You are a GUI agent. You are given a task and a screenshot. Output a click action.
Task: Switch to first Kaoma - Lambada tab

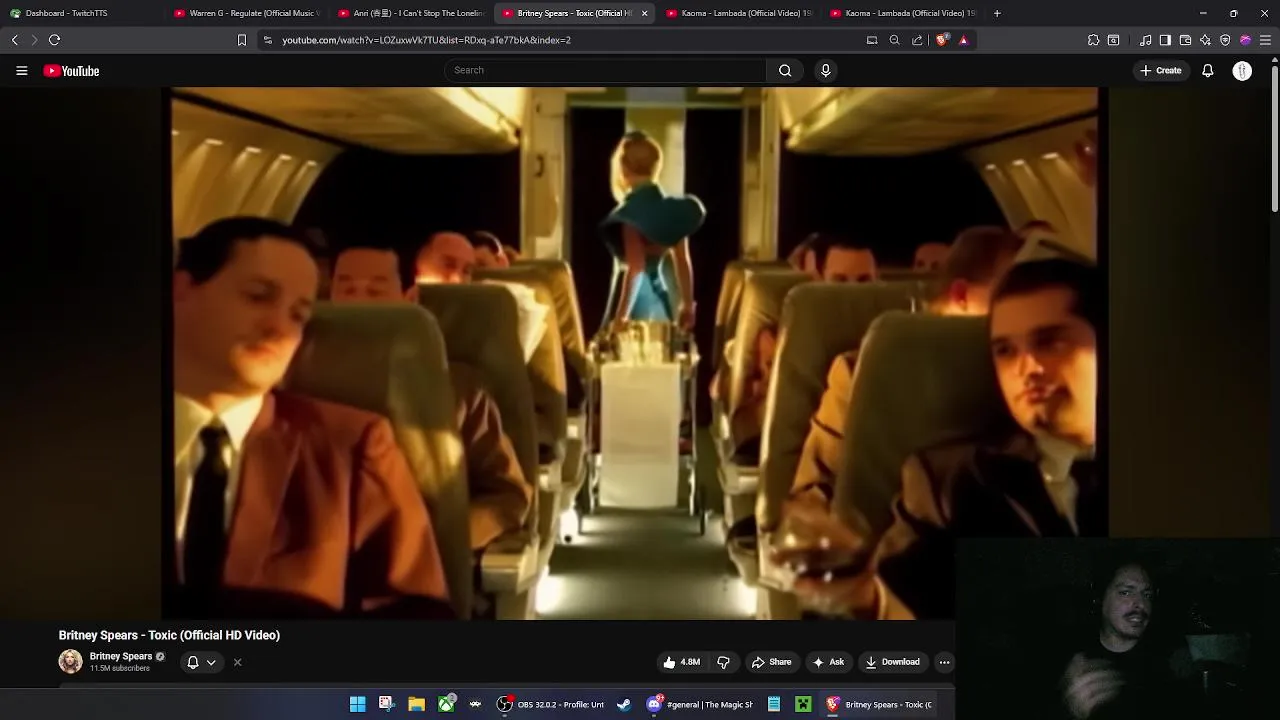(738, 13)
